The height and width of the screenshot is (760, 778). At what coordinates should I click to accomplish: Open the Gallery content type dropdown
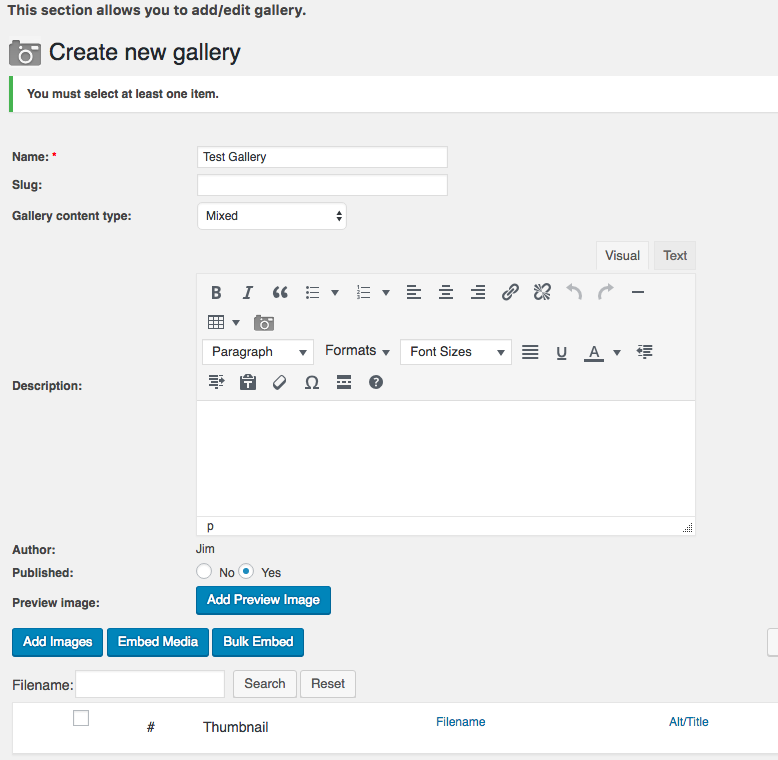pos(272,215)
